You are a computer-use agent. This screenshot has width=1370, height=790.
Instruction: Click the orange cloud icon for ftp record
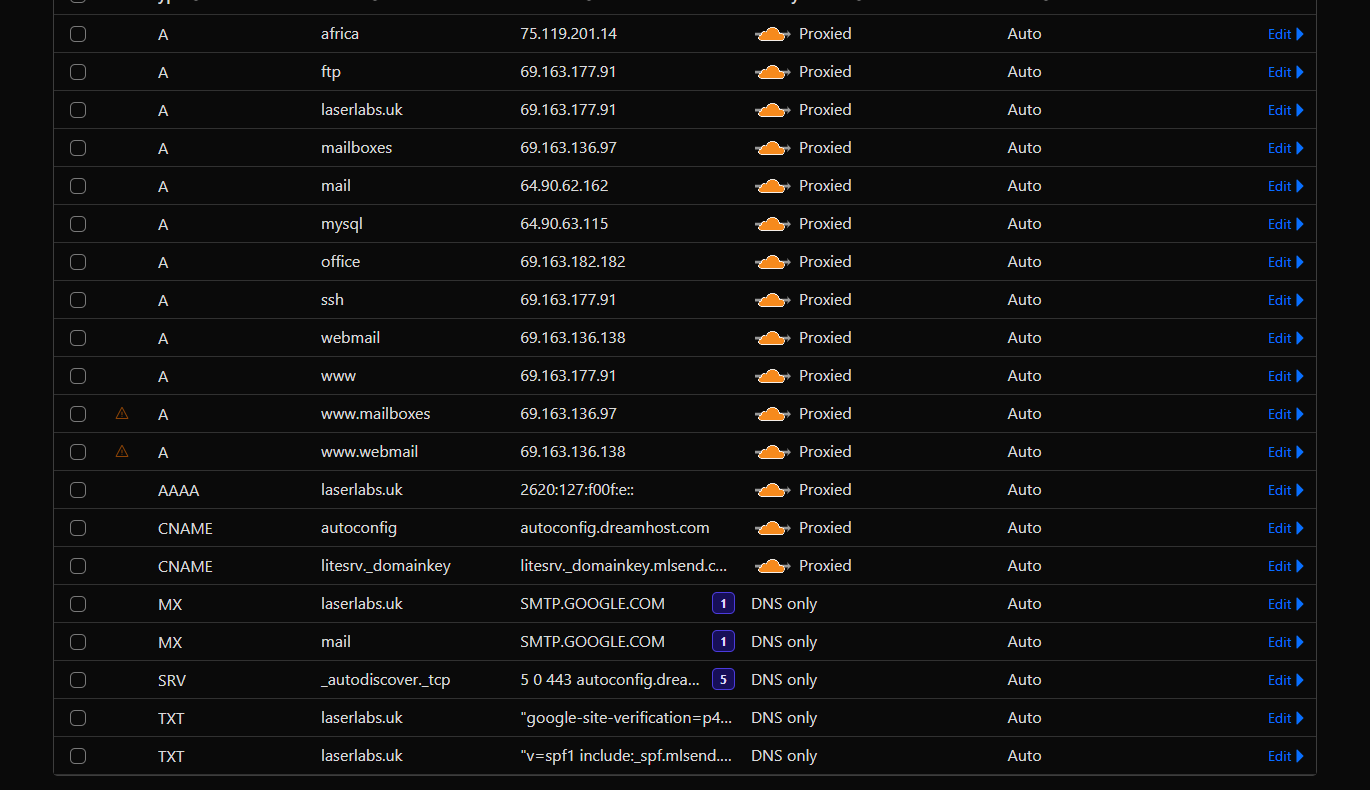click(772, 71)
